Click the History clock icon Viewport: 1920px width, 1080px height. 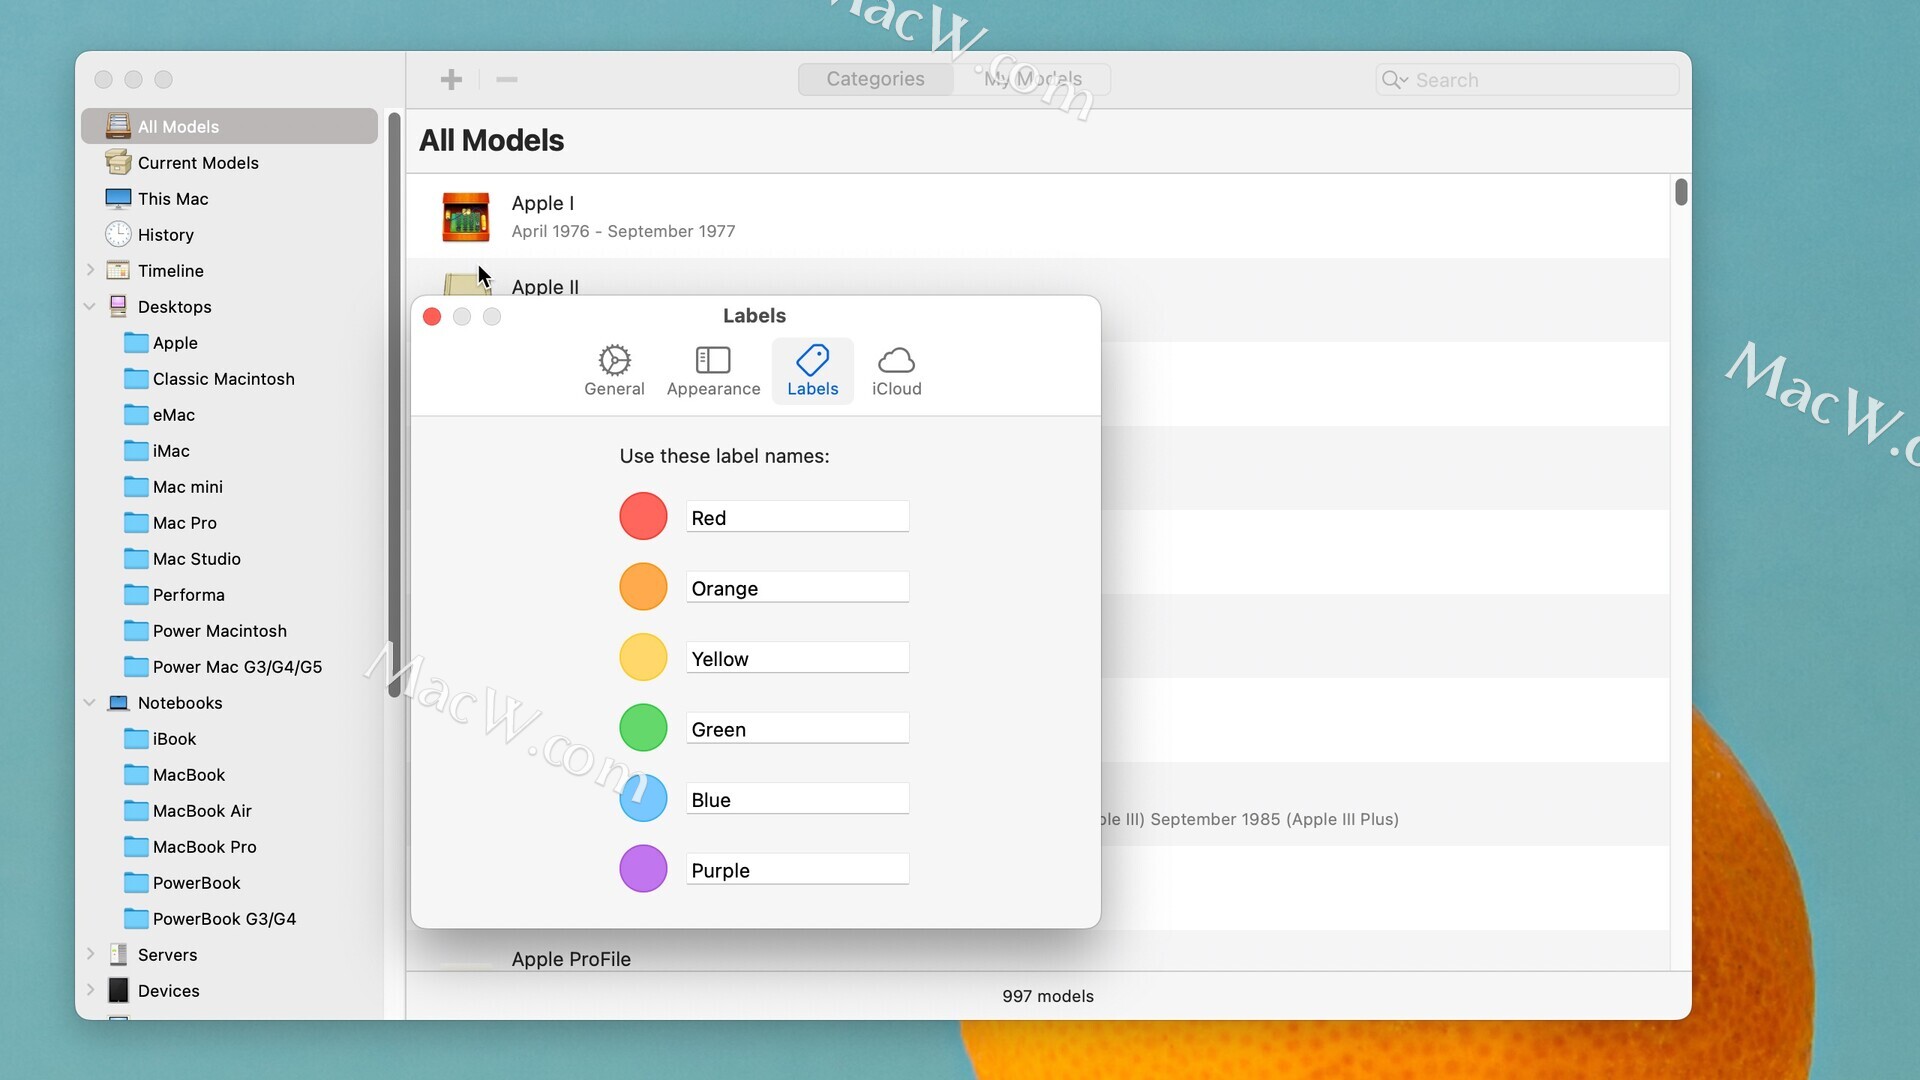tap(118, 234)
